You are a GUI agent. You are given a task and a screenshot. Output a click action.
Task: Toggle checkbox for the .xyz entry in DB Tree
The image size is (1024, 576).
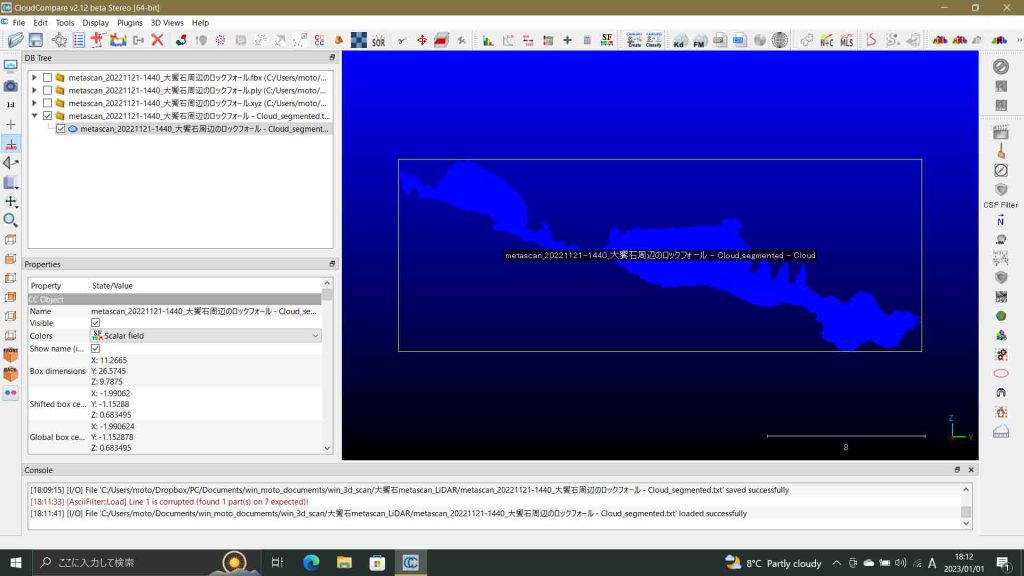[48, 103]
